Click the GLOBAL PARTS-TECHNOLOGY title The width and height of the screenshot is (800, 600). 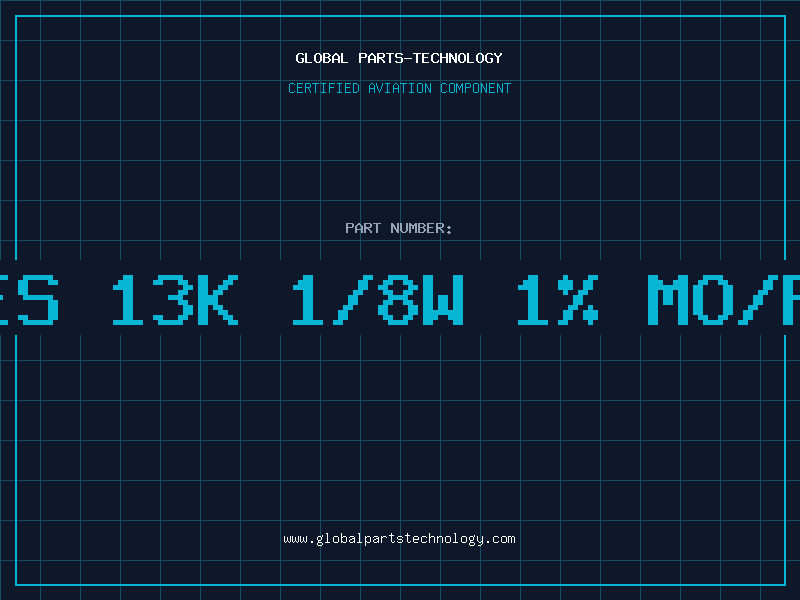[x=399, y=58]
